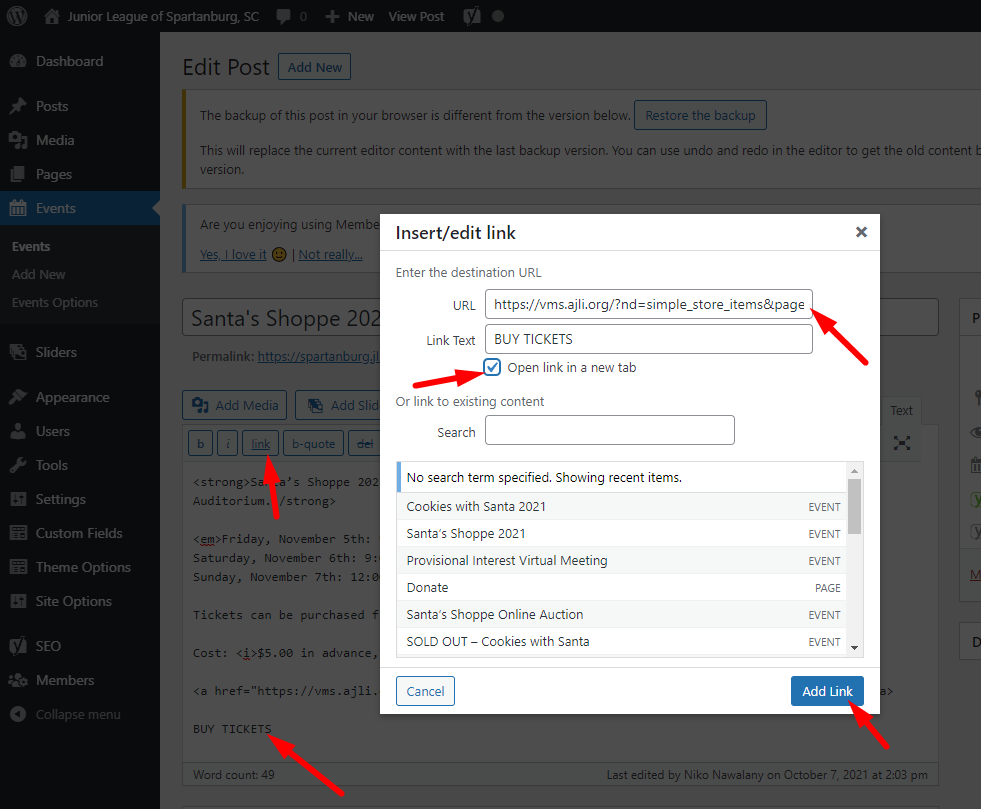The width and height of the screenshot is (981, 809).
Task: Click the SEO Yoast icon in sidebar
Action: click(x=18, y=646)
